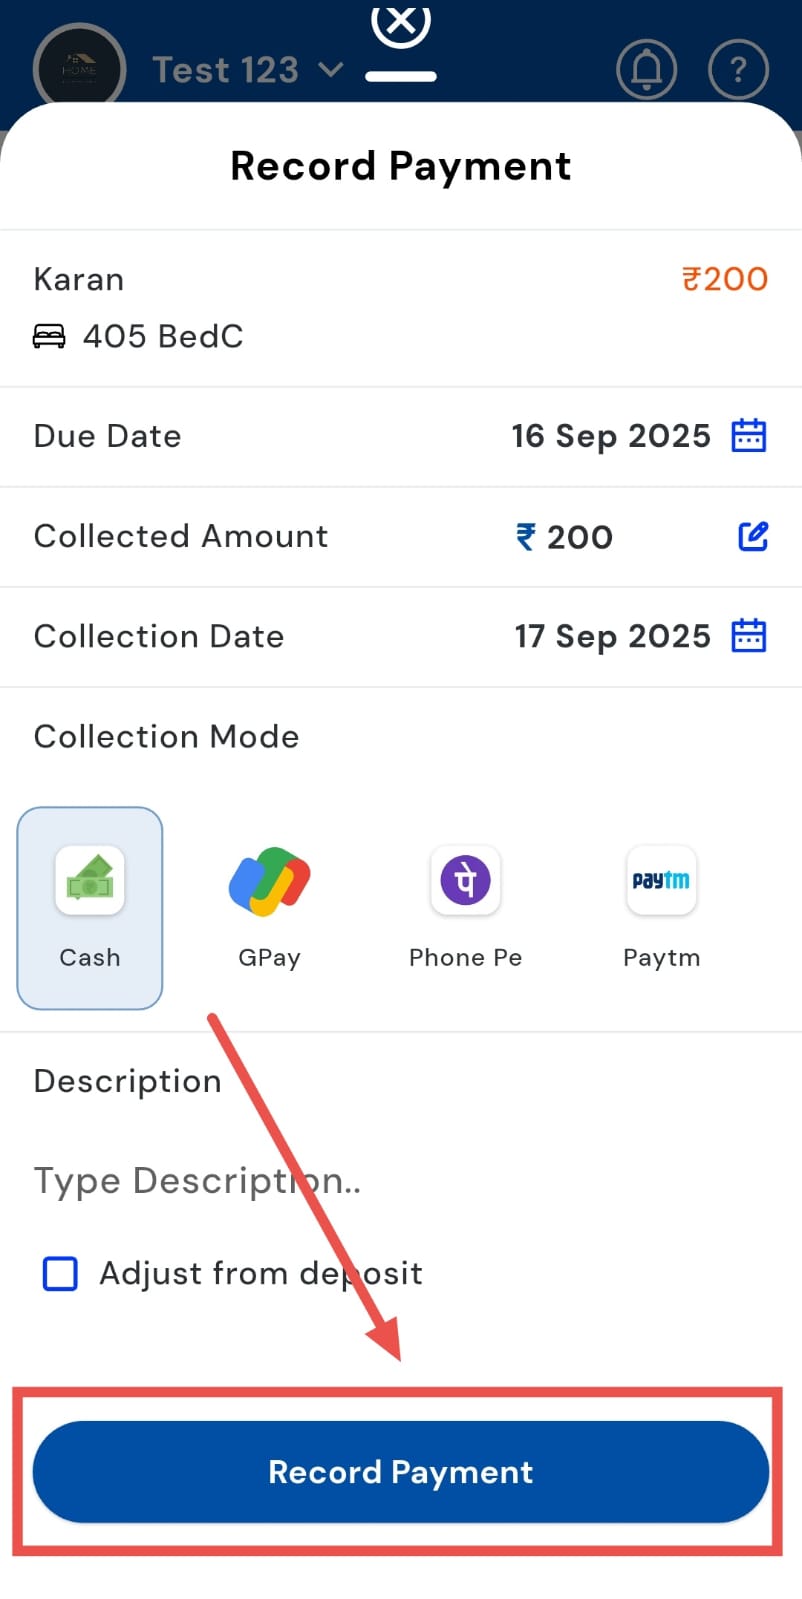Enable the Adjust from deposit checkbox

(x=61, y=1273)
